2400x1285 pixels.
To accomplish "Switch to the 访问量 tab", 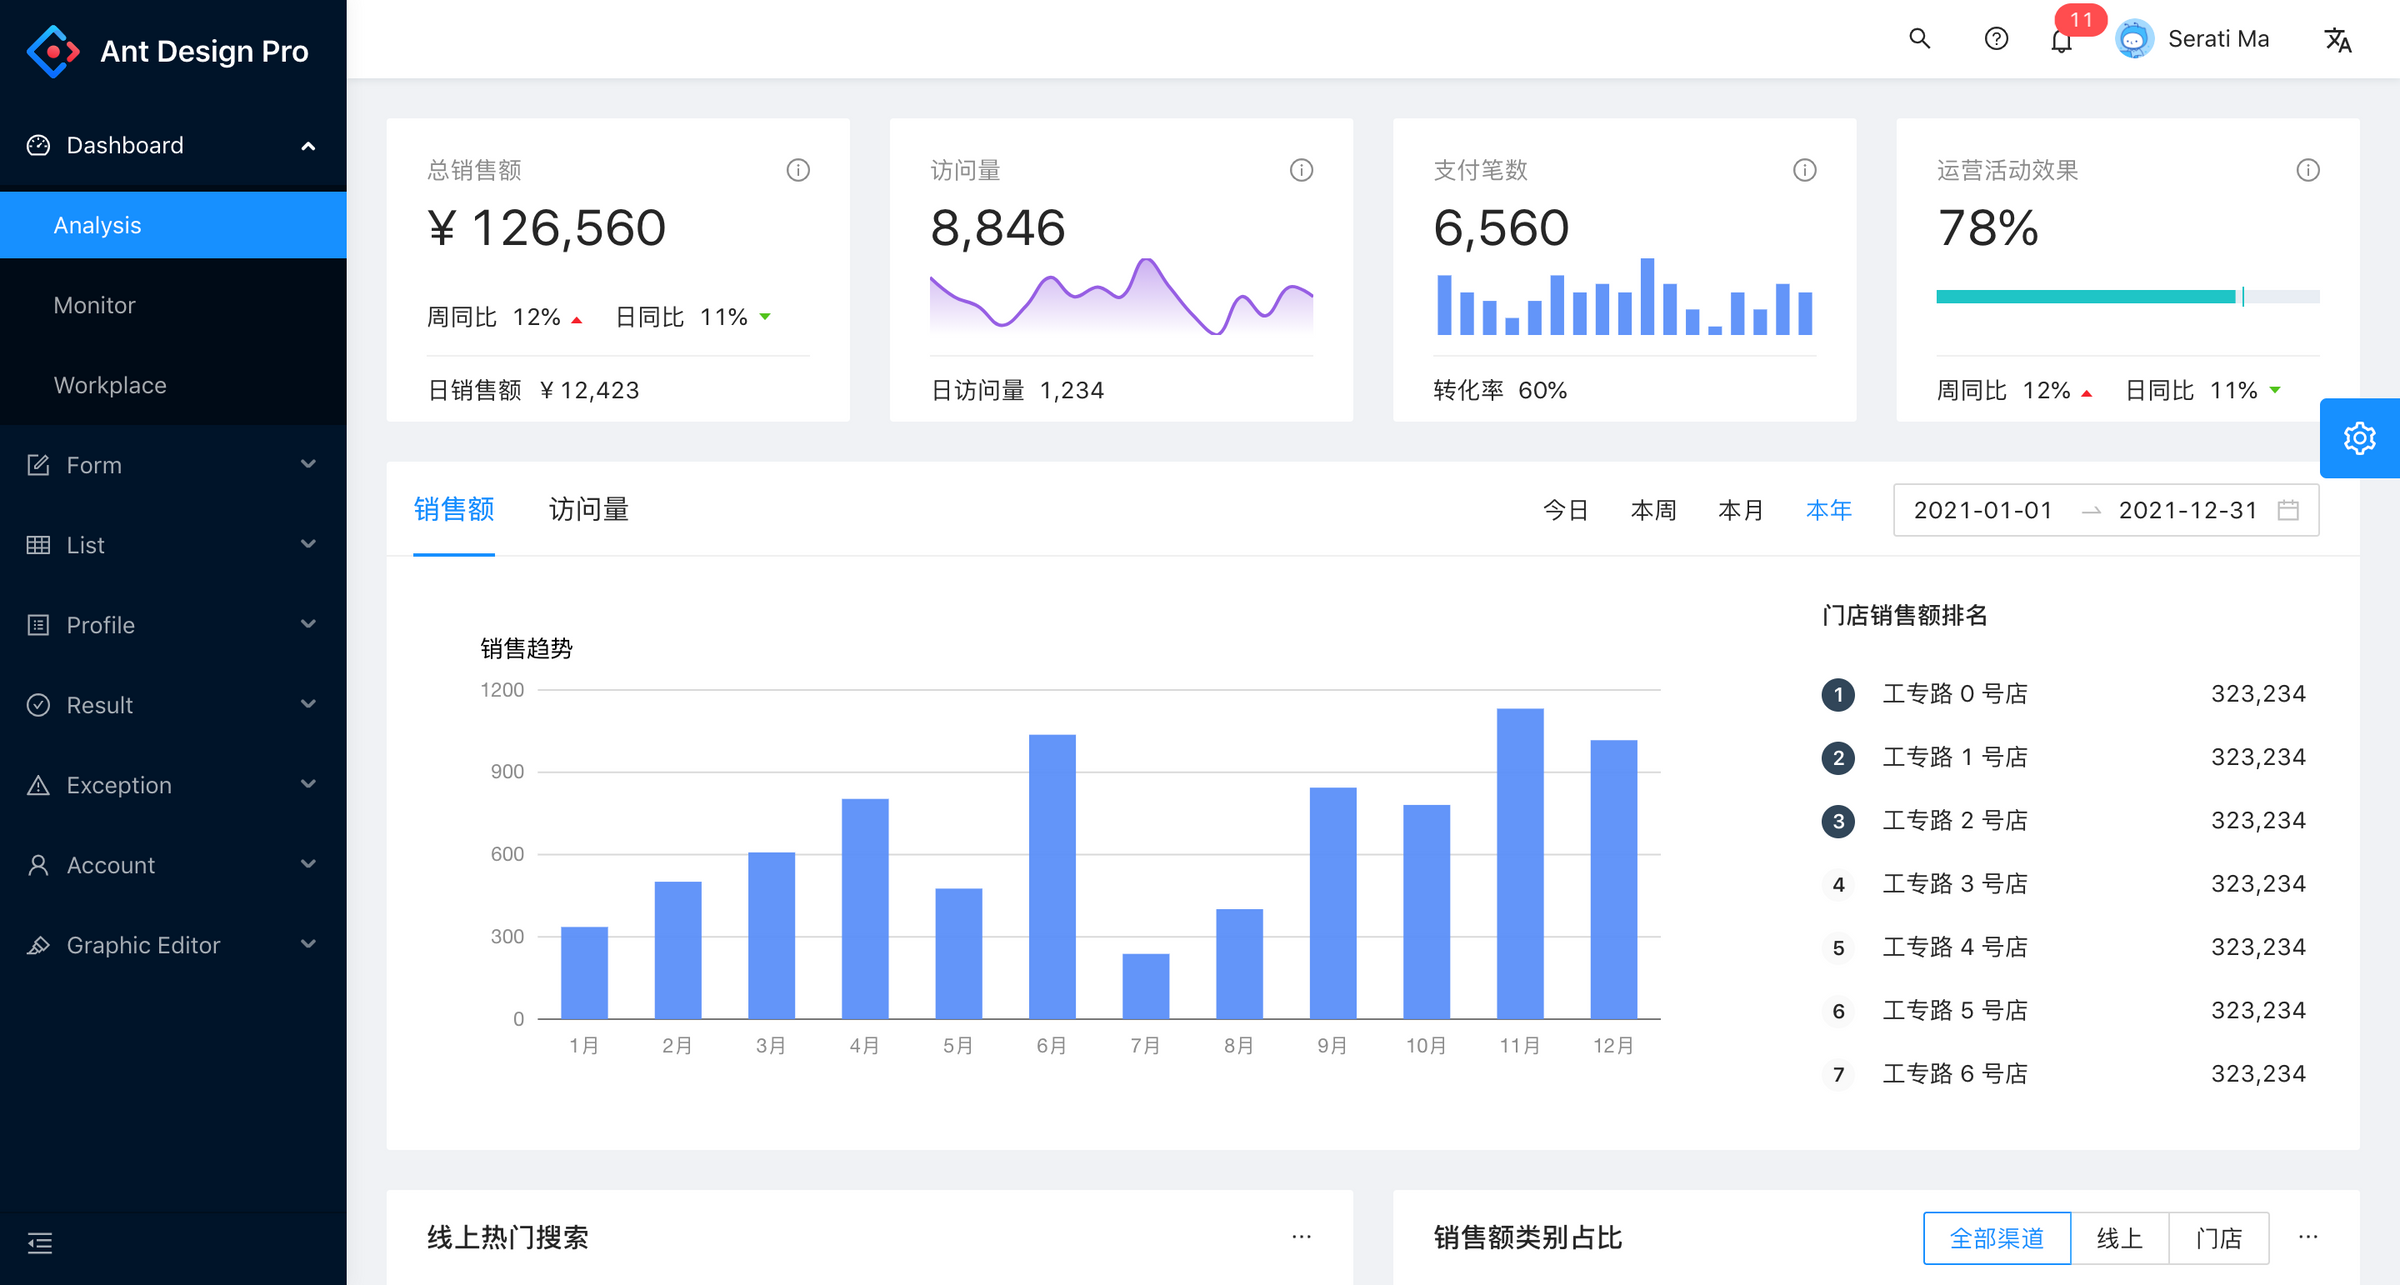I will coord(588,510).
